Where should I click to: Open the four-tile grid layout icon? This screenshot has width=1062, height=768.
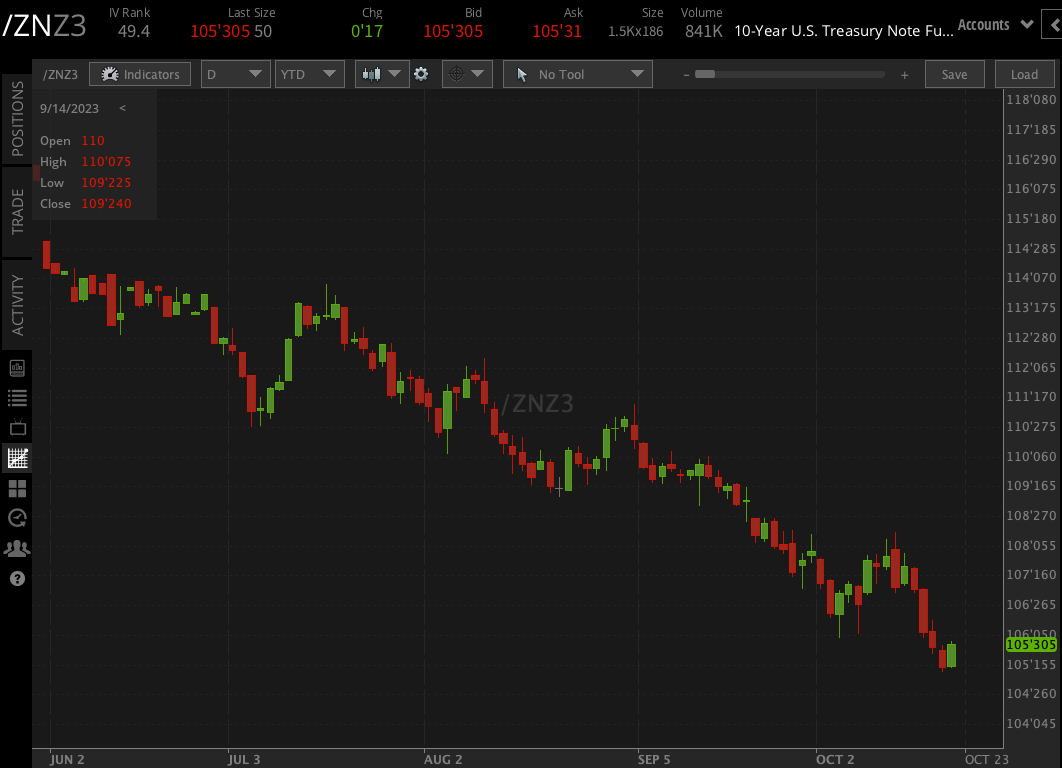pyautogui.click(x=17, y=488)
